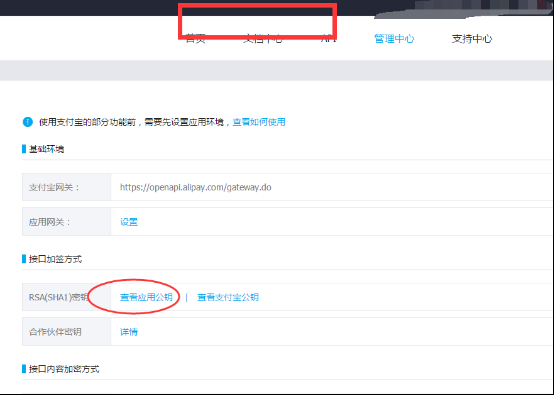554x395 pixels.
Task: Click the 应用网关 label
Action: (50, 222)
